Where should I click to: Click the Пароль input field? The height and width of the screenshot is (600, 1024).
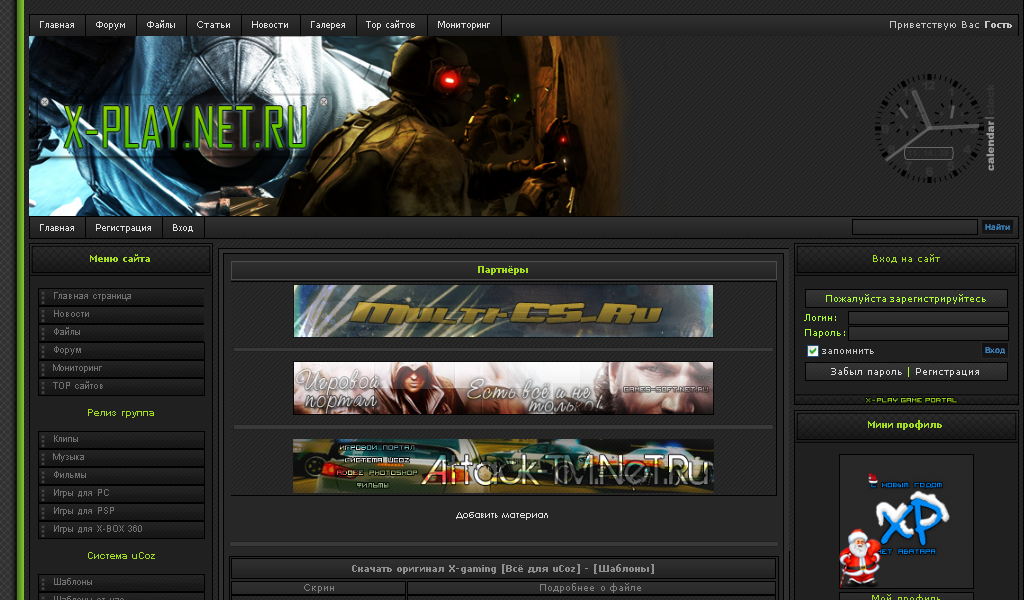pos(928,333)
